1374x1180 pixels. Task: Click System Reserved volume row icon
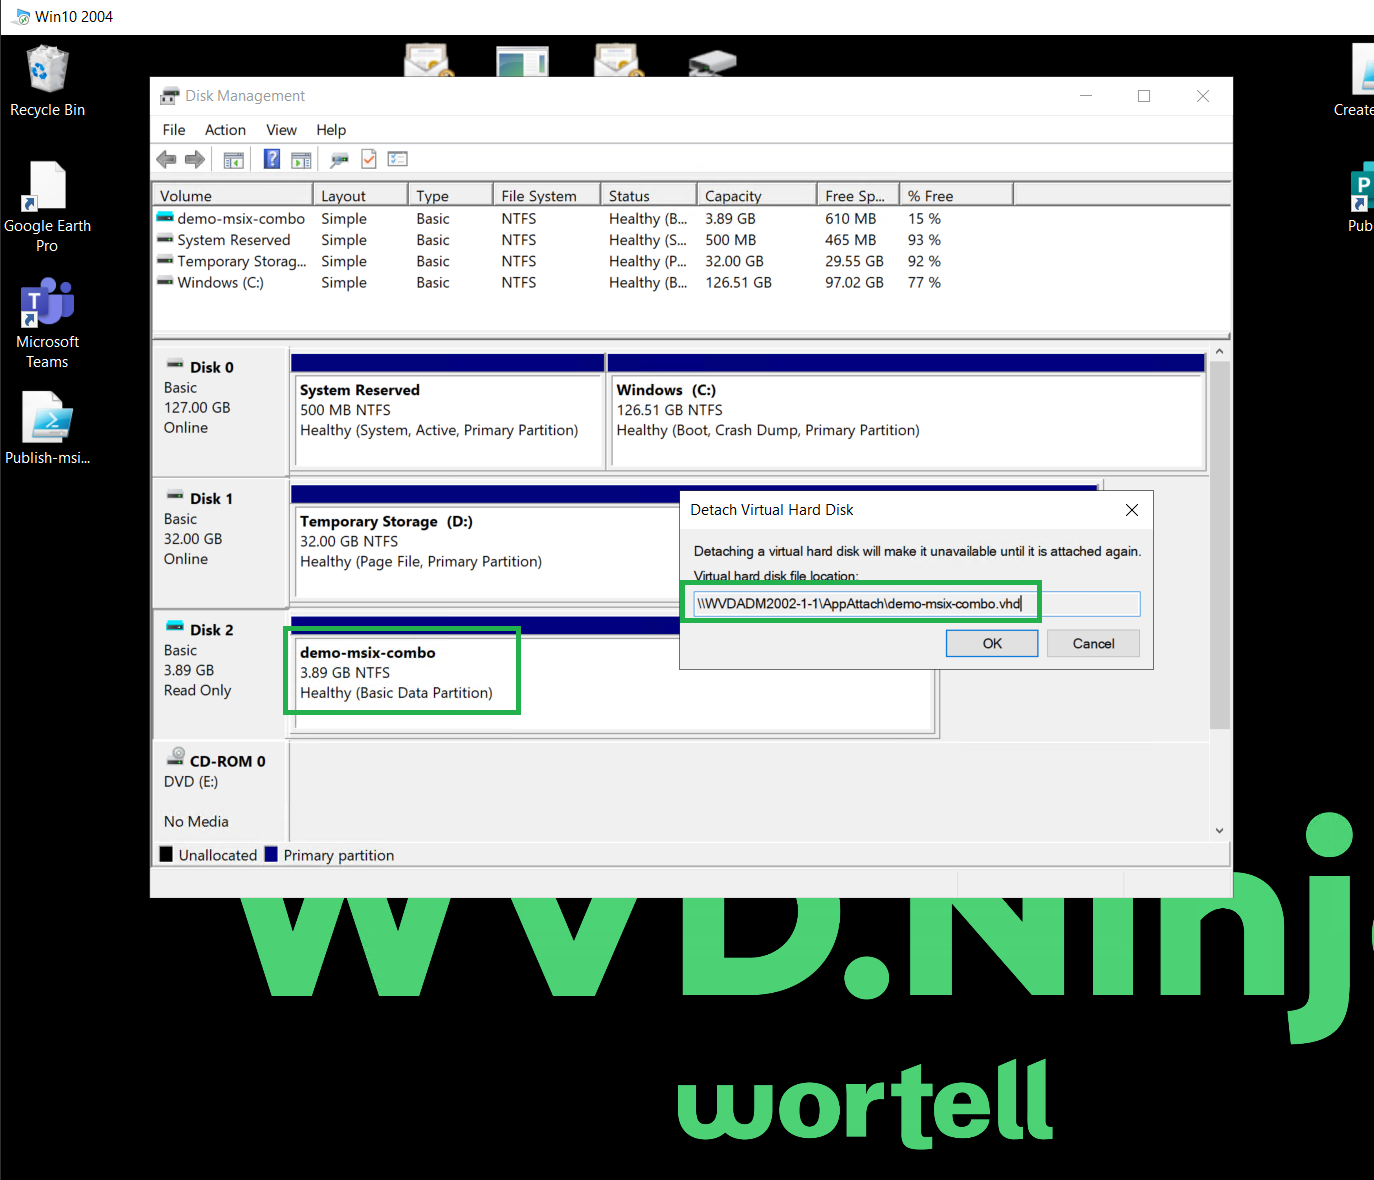point(165,239)
